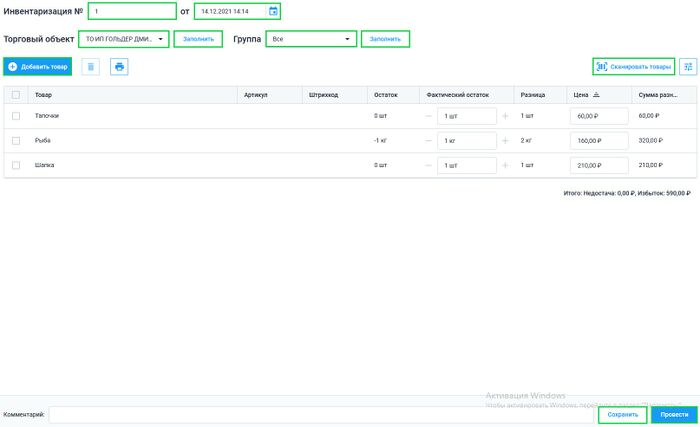The width and height of the screenshot is (700, 427).
Task: Increase actual stock for Тапочки
Action: (505, 116)
